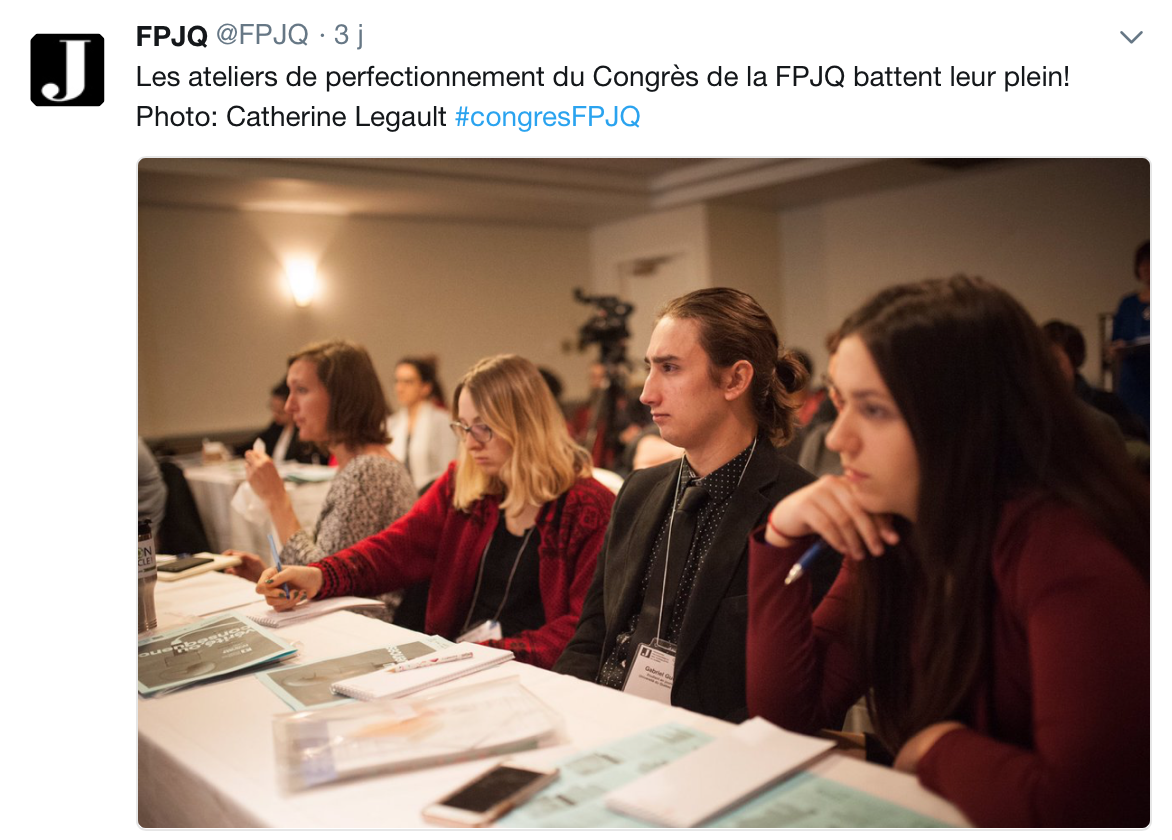Open the FPJQ profile avatar with J logo
Image resolution: width=1172 pixels, height=840 pixels.
pyautogui.click(x=67, y=70)
